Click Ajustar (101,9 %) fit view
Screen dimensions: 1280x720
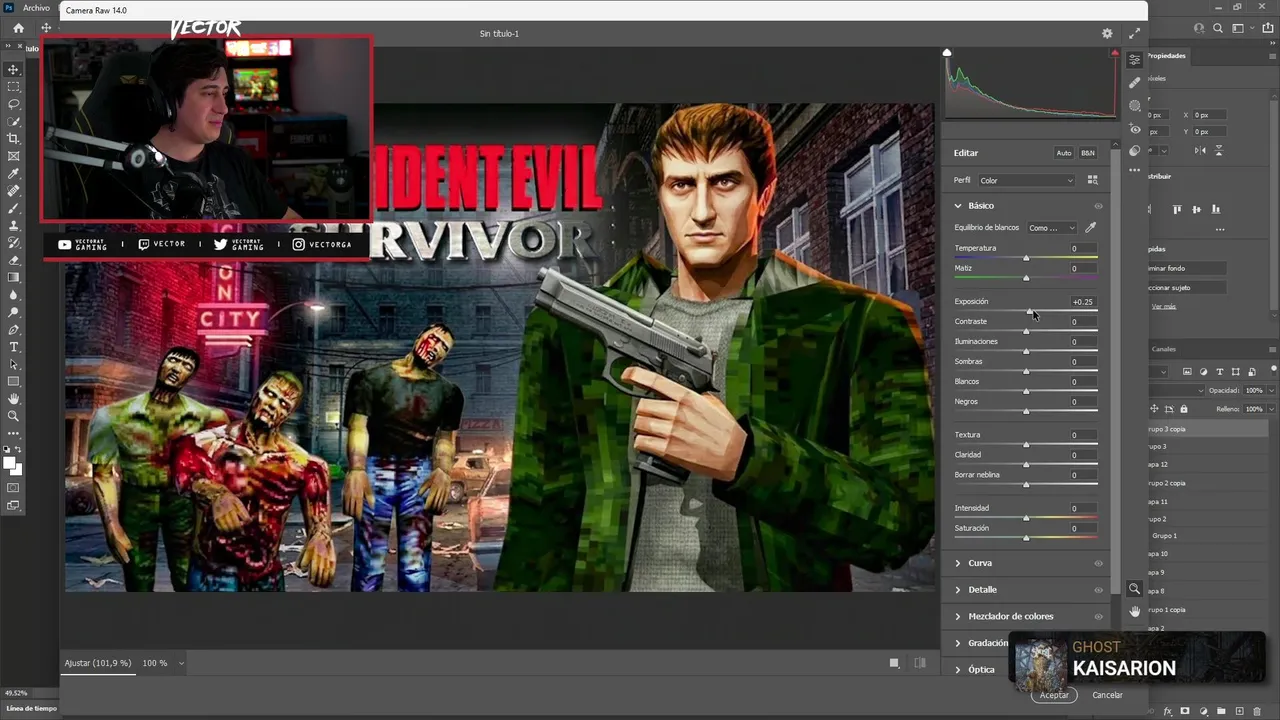click(98, 663)
